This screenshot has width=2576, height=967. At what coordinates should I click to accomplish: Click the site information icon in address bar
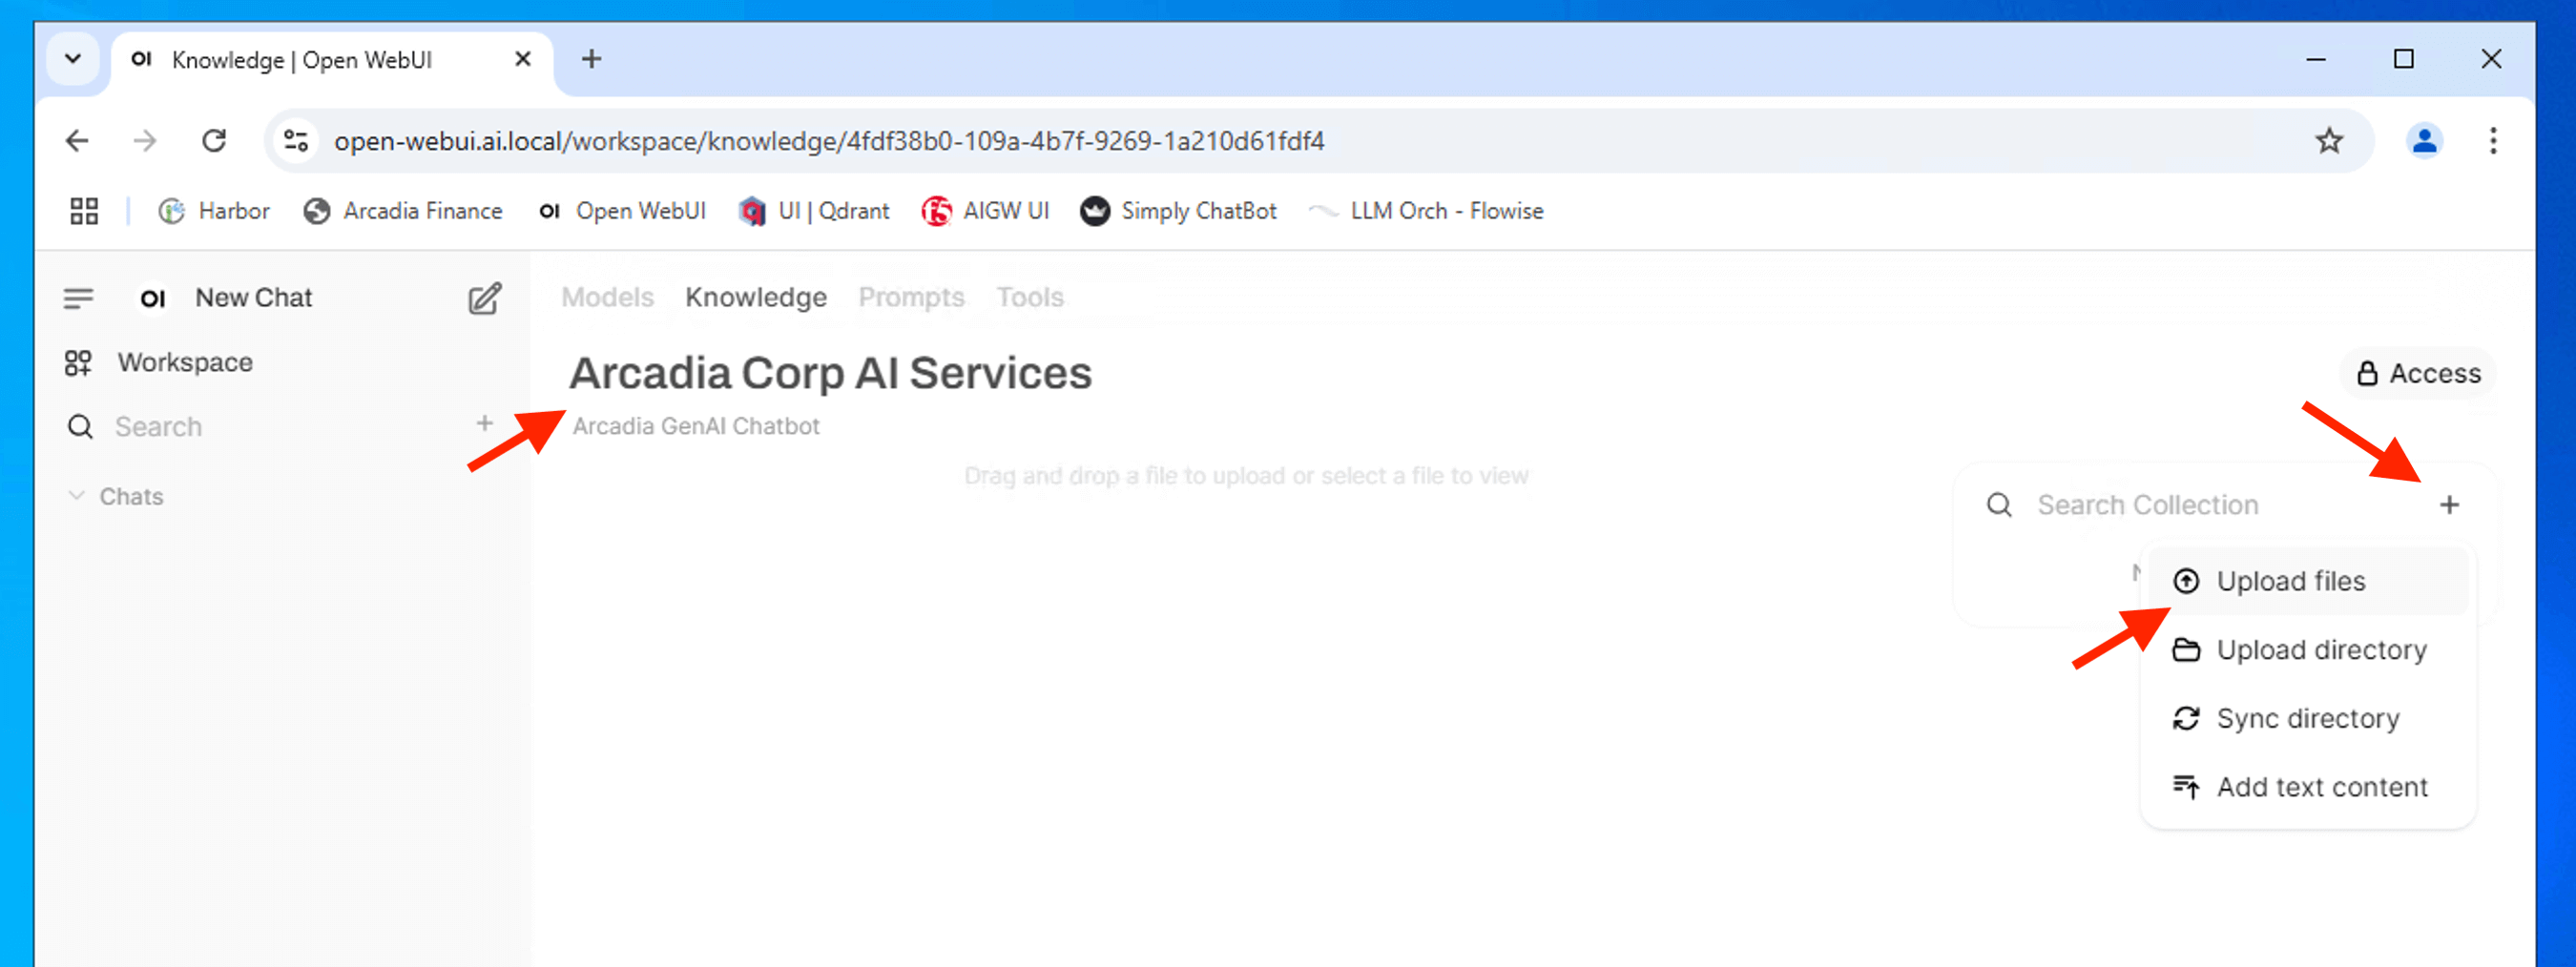pos(296,141)
